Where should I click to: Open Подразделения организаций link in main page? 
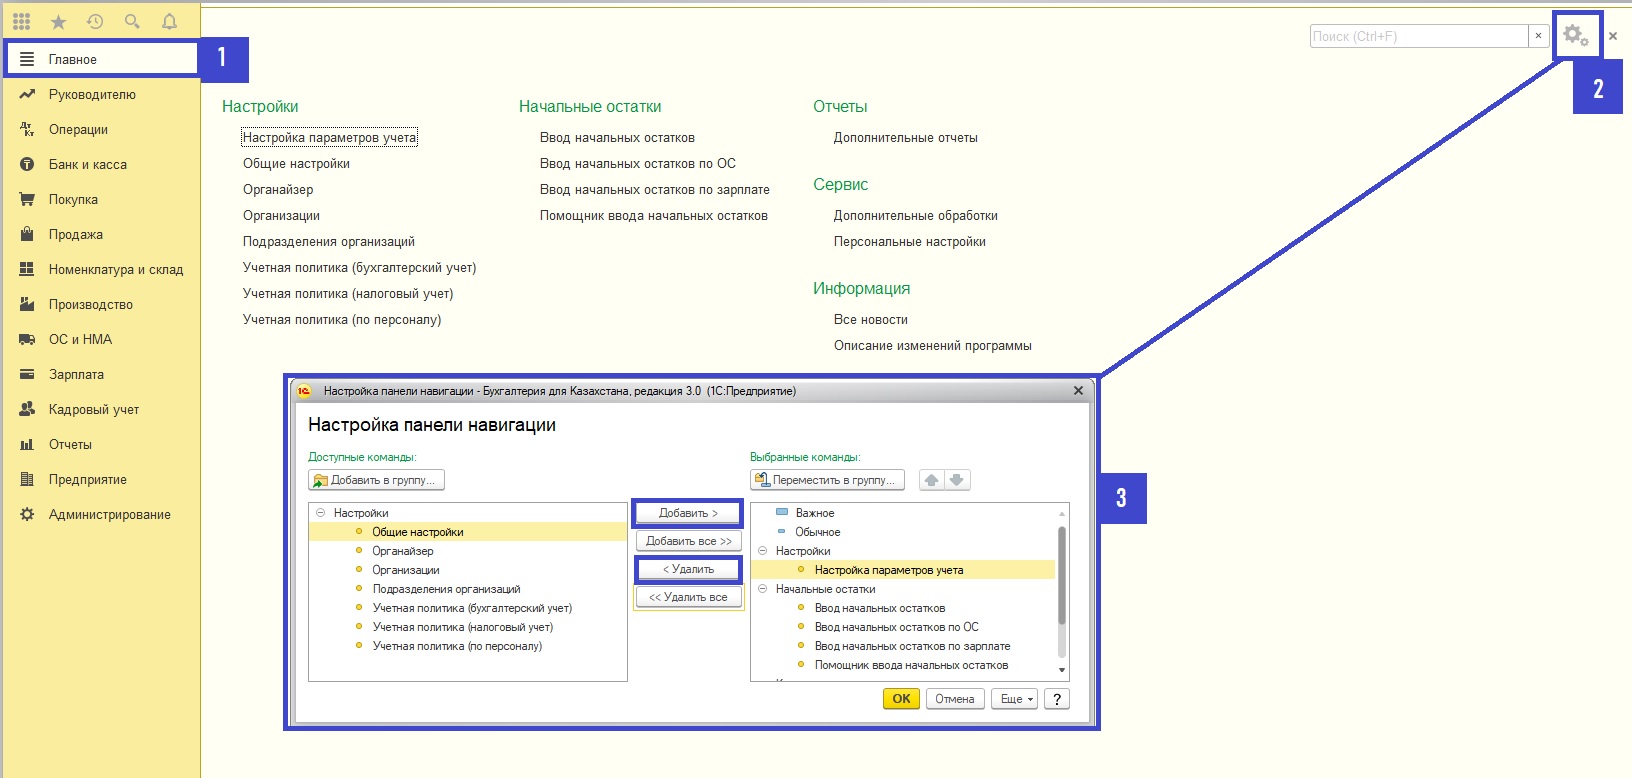[328, 241]
